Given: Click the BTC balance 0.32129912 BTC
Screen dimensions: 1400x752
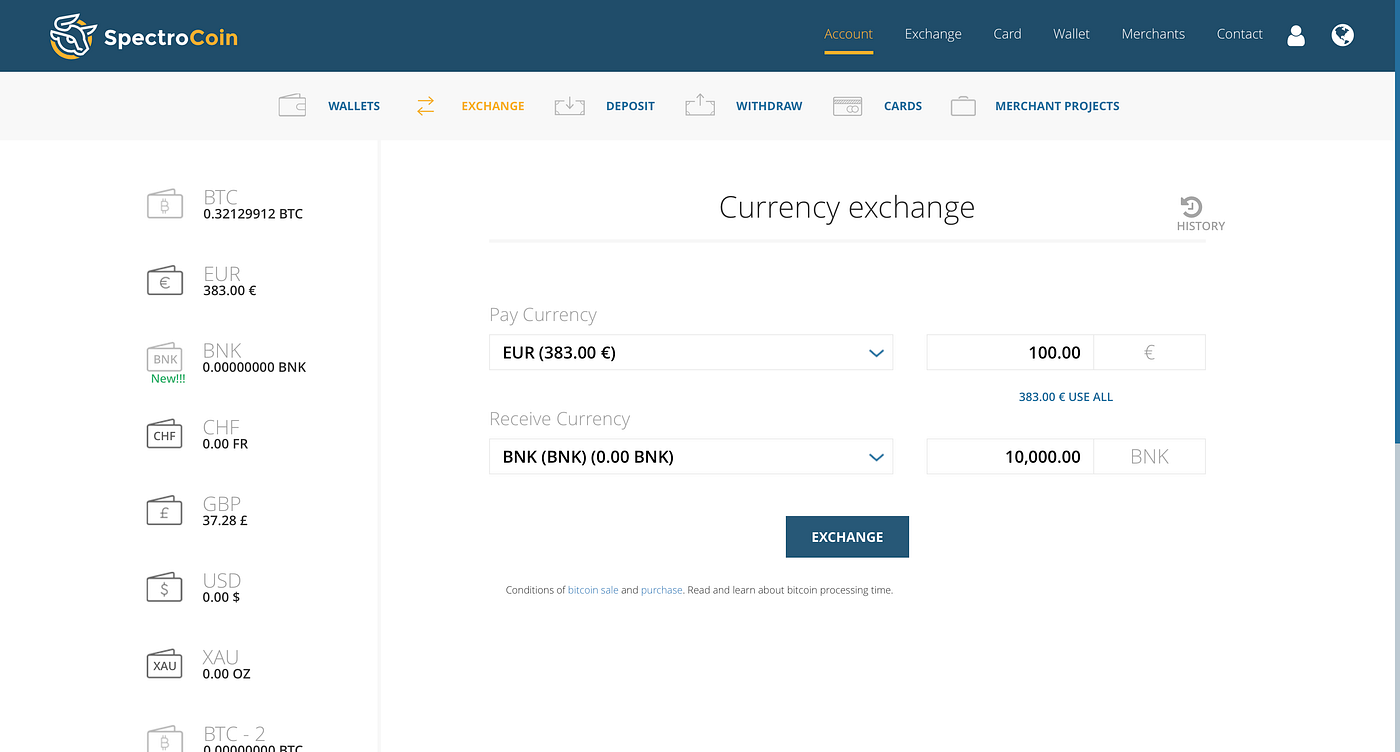Looking at the screenshot, I should [x=253, y=214].
